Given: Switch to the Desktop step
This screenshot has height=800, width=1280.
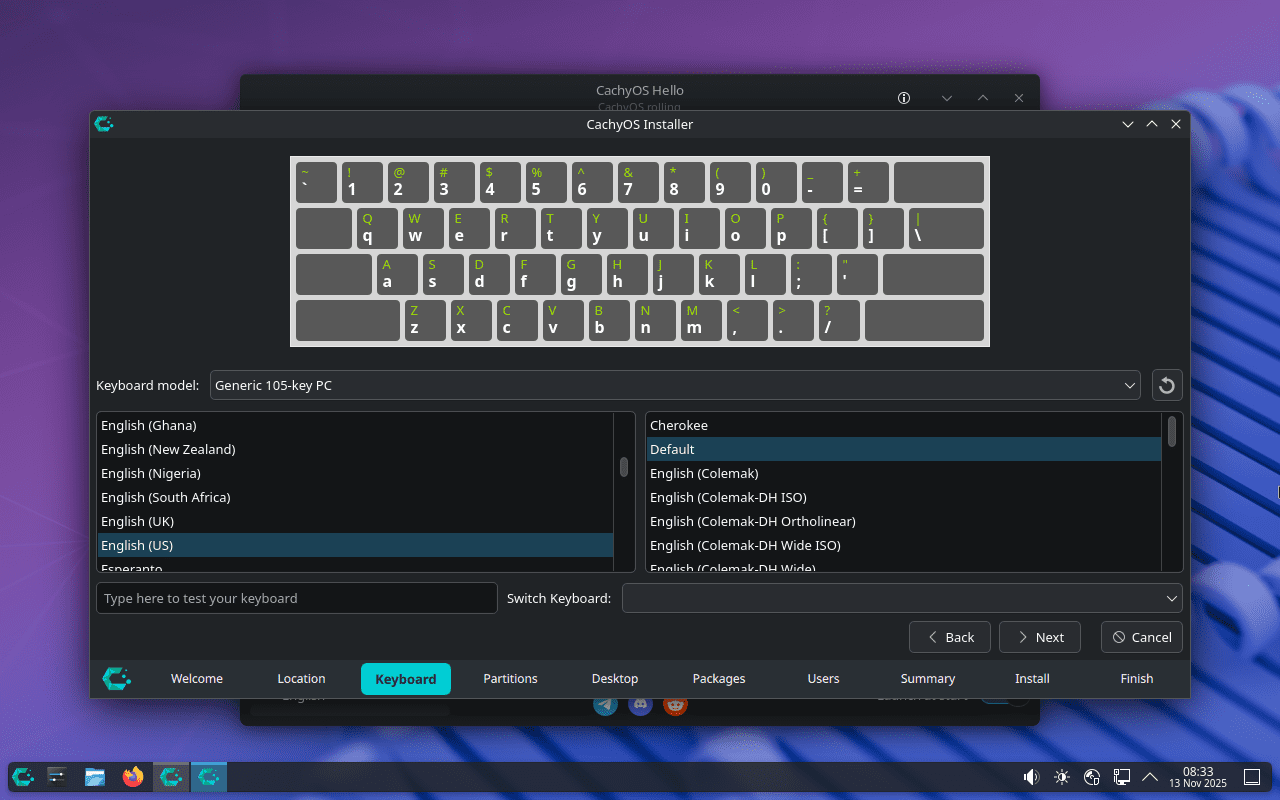Looking at the screenshot, I should (614, 678).
